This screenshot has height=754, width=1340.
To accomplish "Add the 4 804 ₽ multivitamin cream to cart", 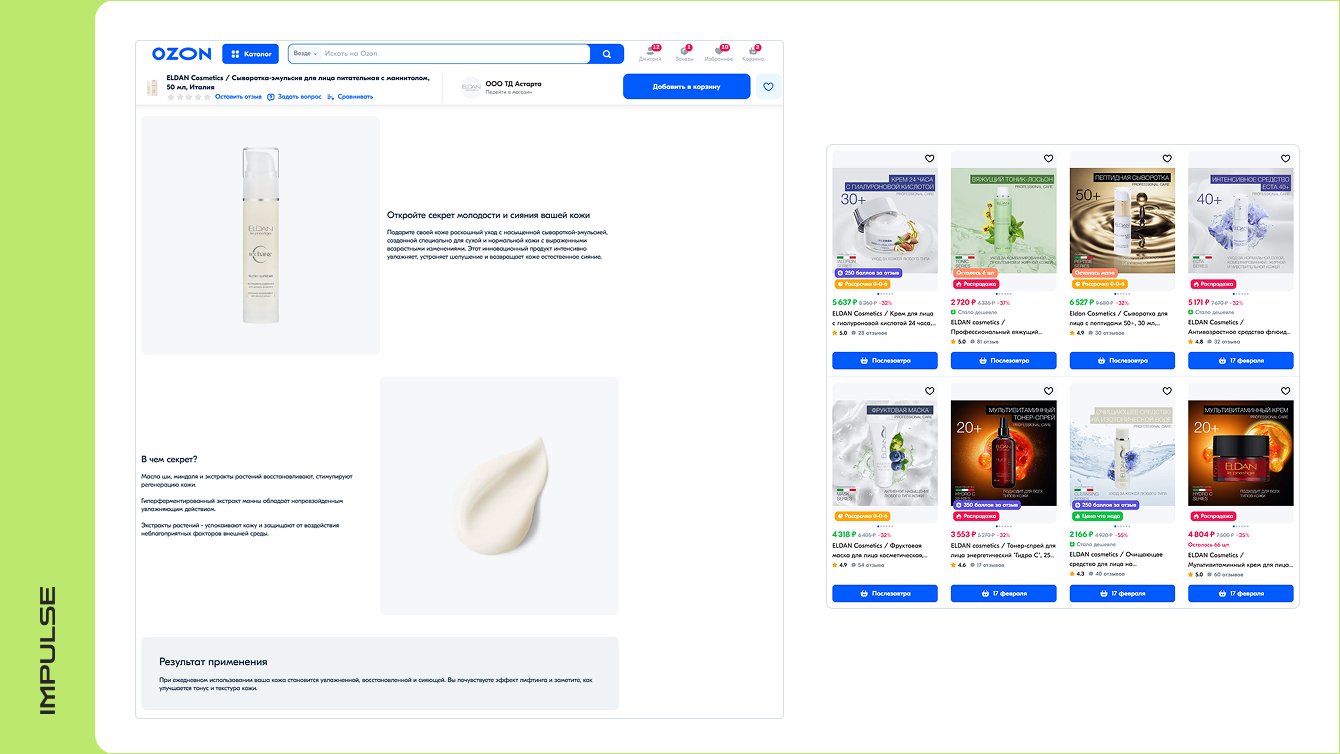I will tap(1241, 593).
